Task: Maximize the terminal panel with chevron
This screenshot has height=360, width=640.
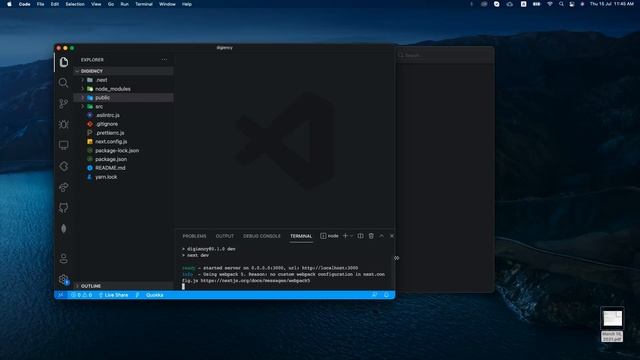Action: click(x=382, y=236)
